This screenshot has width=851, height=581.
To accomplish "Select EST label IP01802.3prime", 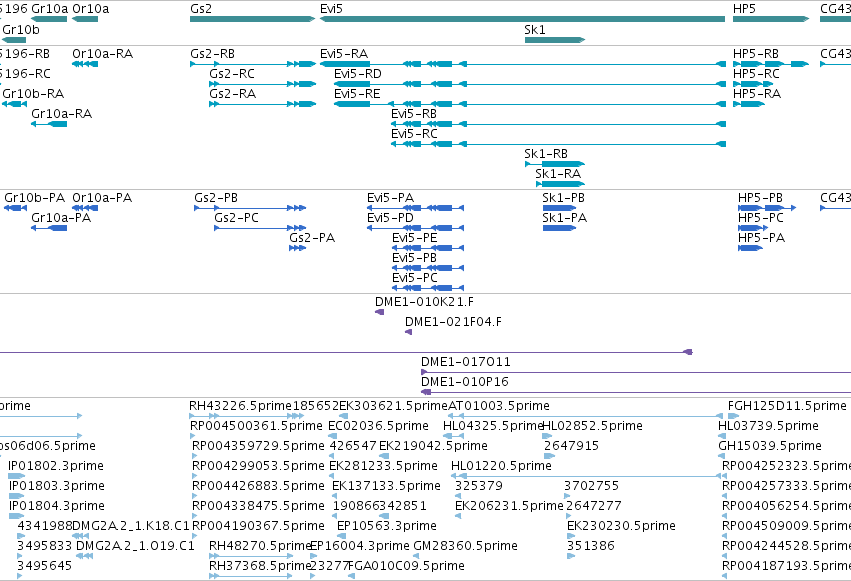I will [56, 467].
